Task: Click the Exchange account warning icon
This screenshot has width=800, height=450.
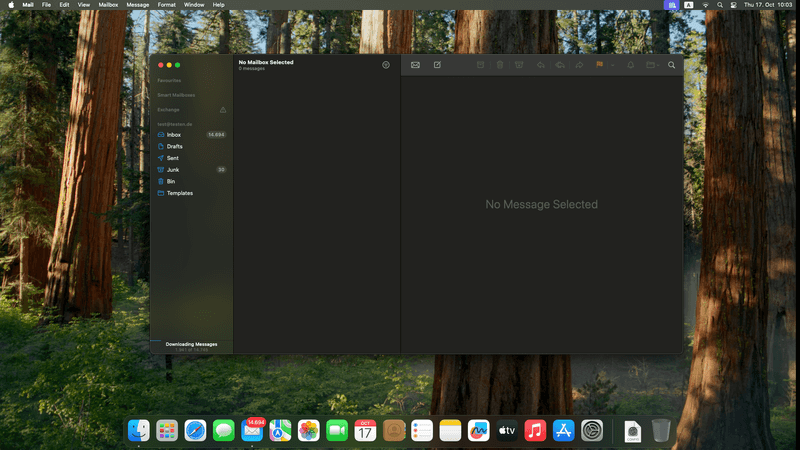Action: (223, 110)
